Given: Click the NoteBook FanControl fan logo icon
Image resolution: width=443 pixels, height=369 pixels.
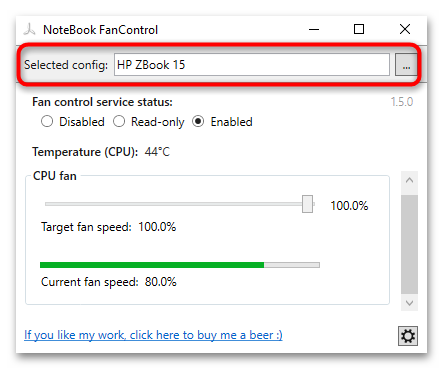Looking at the screenshot, I should coord(29,29).
